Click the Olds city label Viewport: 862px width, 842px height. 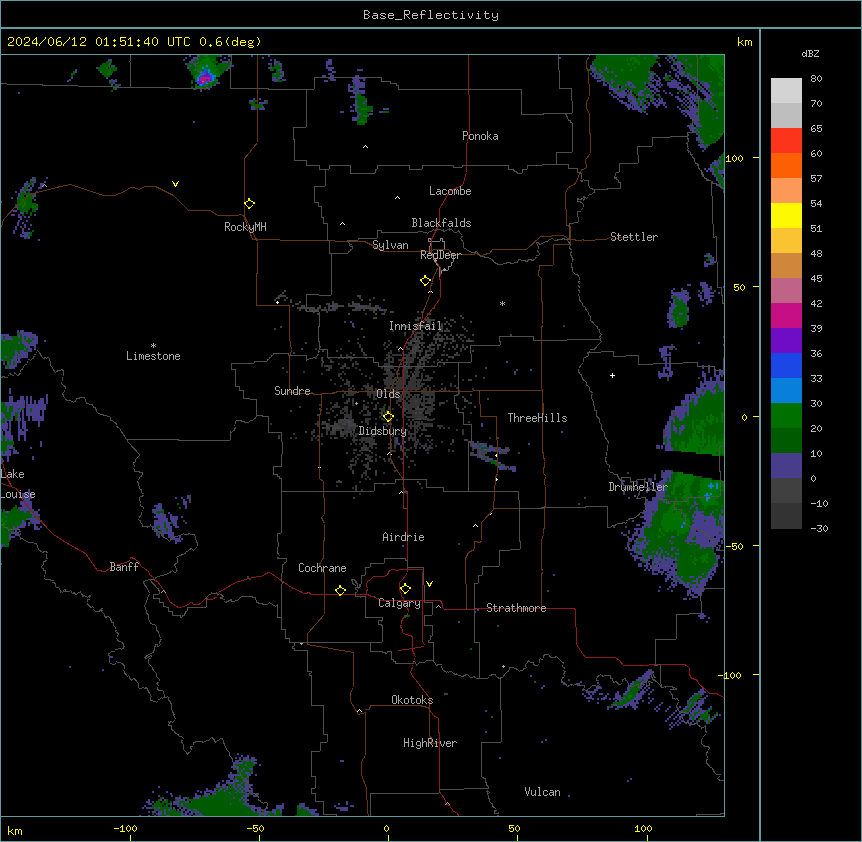(x=388, y=394)
